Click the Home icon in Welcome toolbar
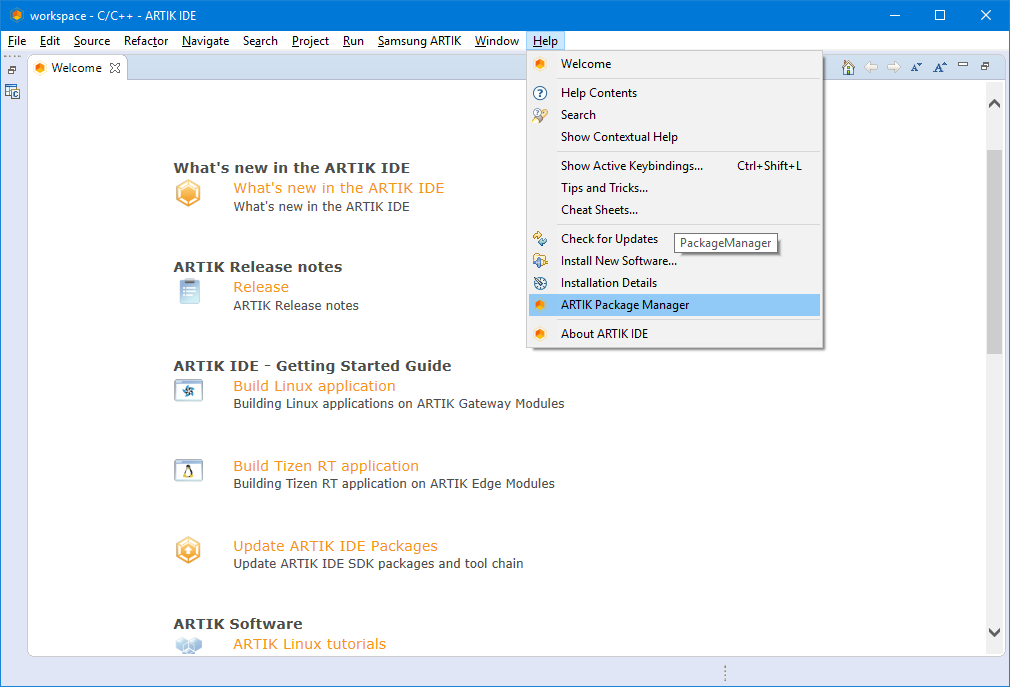The height and width of the screenshot is (687, 1010). 848,67
